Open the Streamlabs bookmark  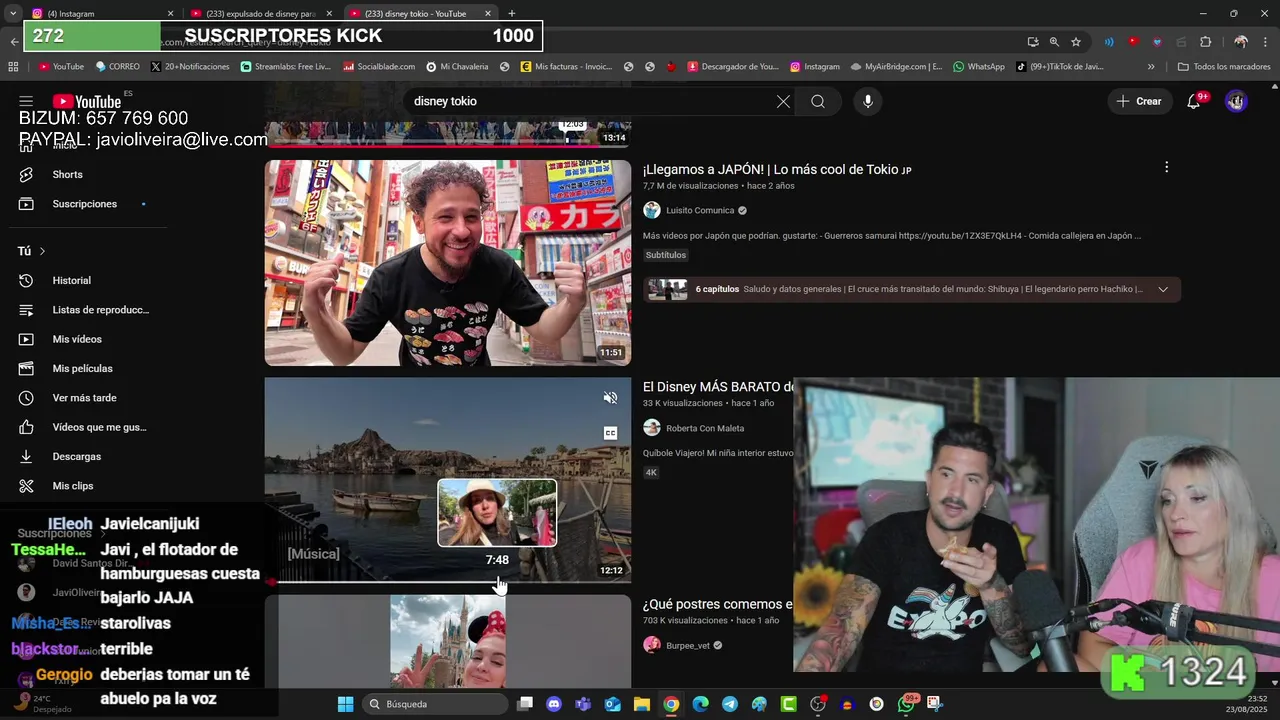(x=286, y=67)
